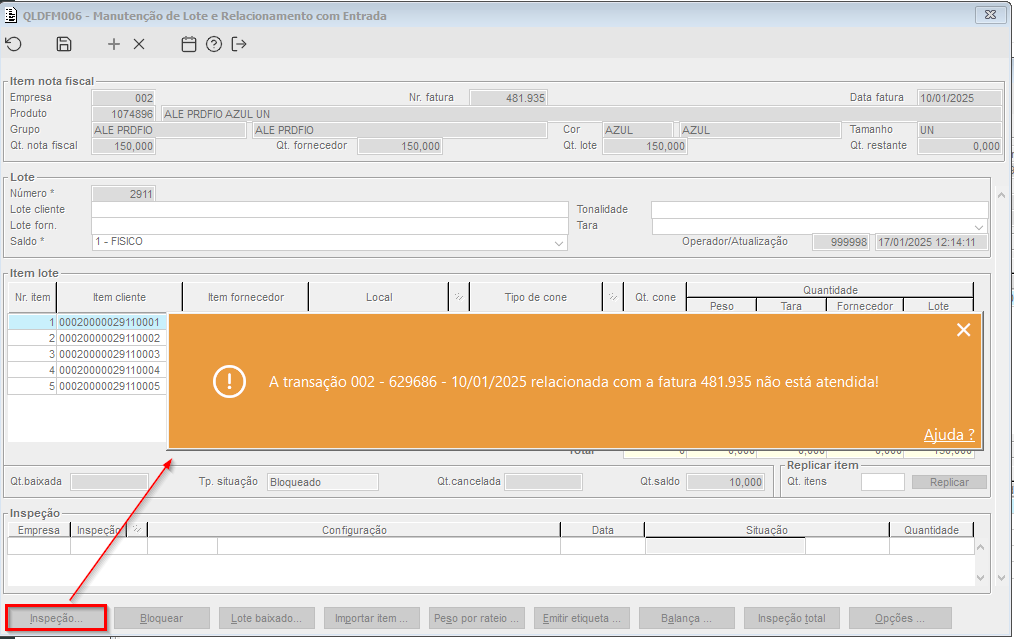Click the Balança ... button
1014x639 pixels.
tap(686, 618)
